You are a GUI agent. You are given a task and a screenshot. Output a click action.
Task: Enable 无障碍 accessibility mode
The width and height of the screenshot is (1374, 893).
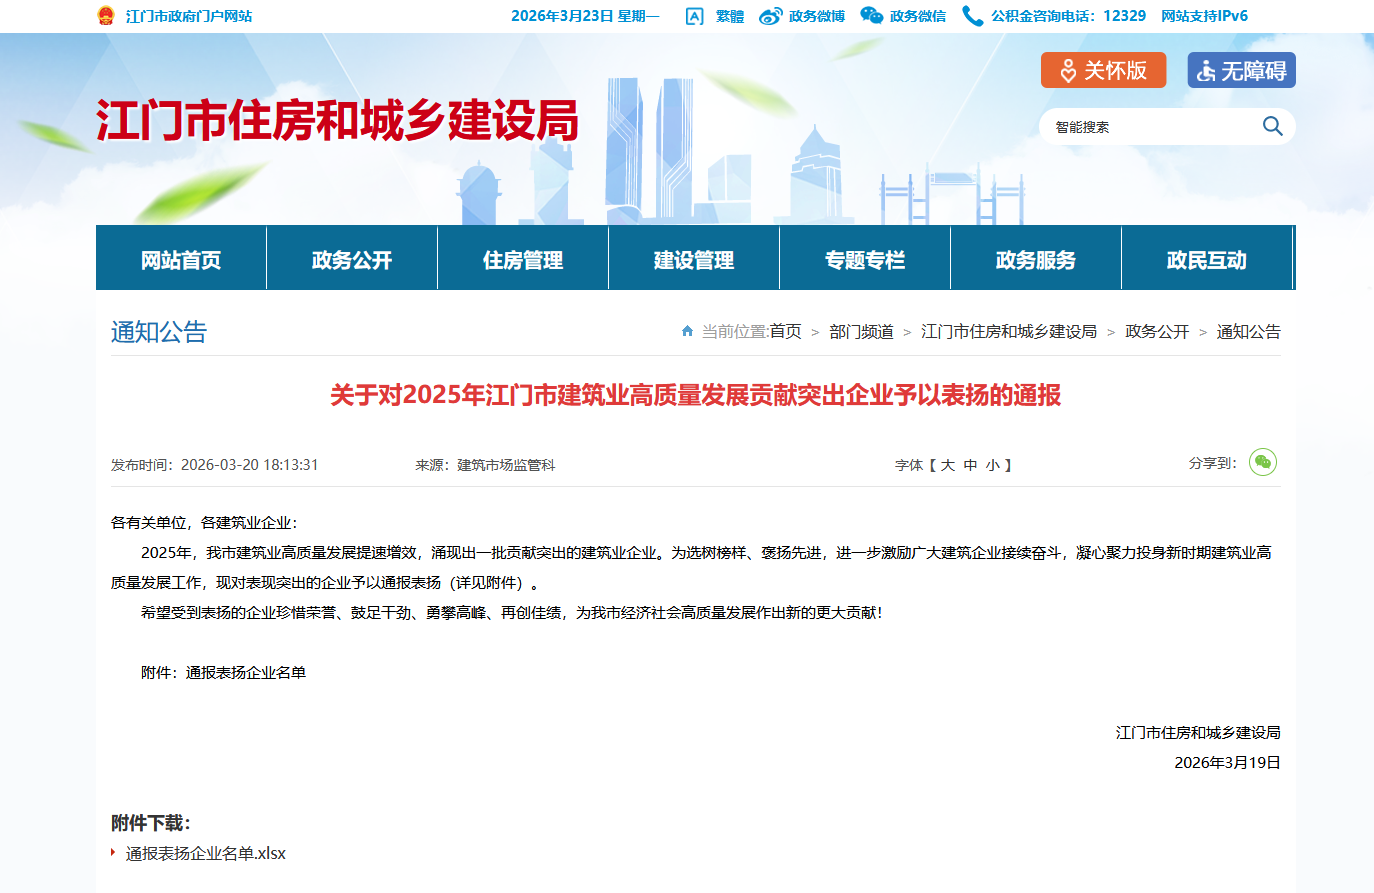[1241, 70]
